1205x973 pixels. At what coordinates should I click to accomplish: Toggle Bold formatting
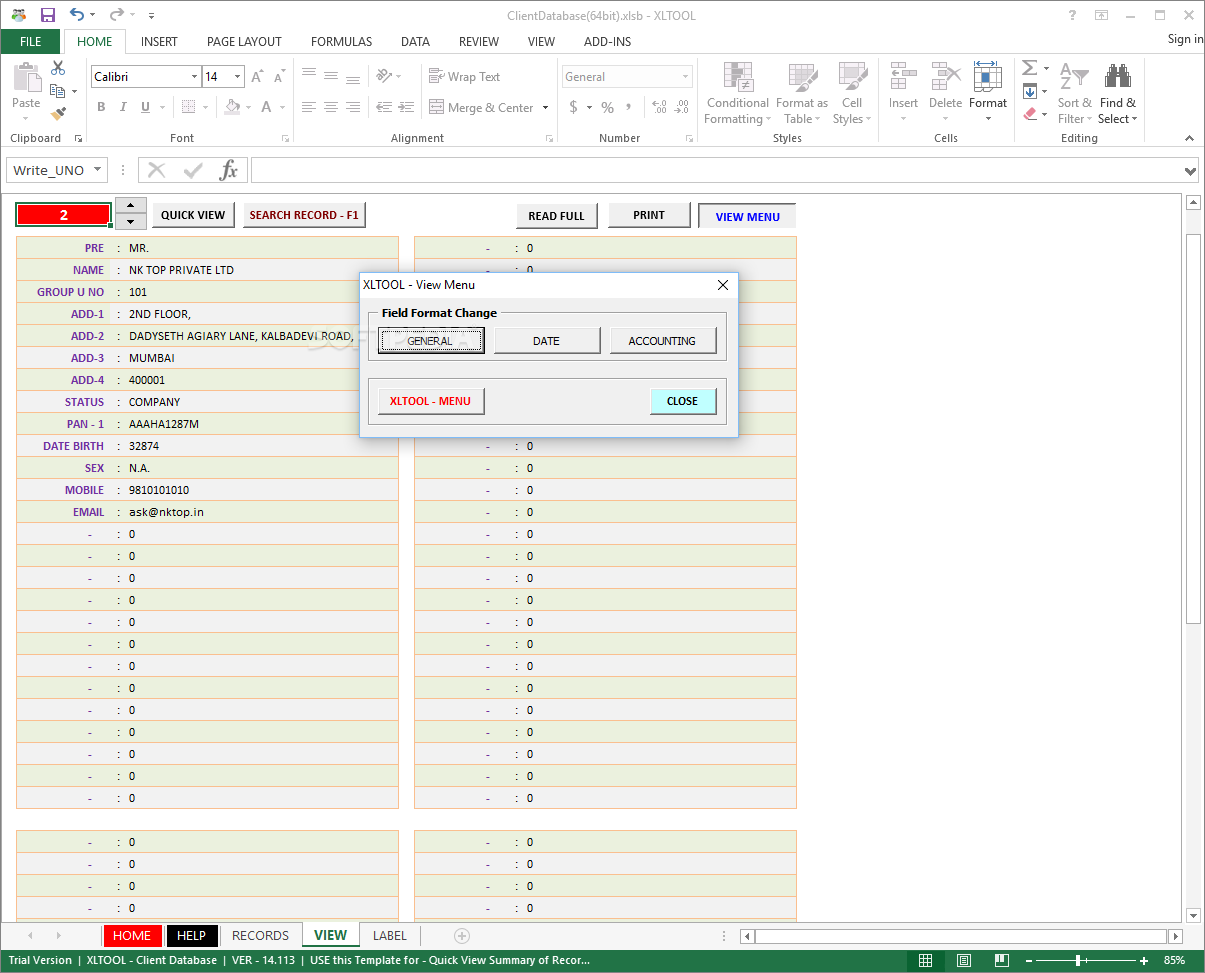pyautogui.click(x=101, y=107)
